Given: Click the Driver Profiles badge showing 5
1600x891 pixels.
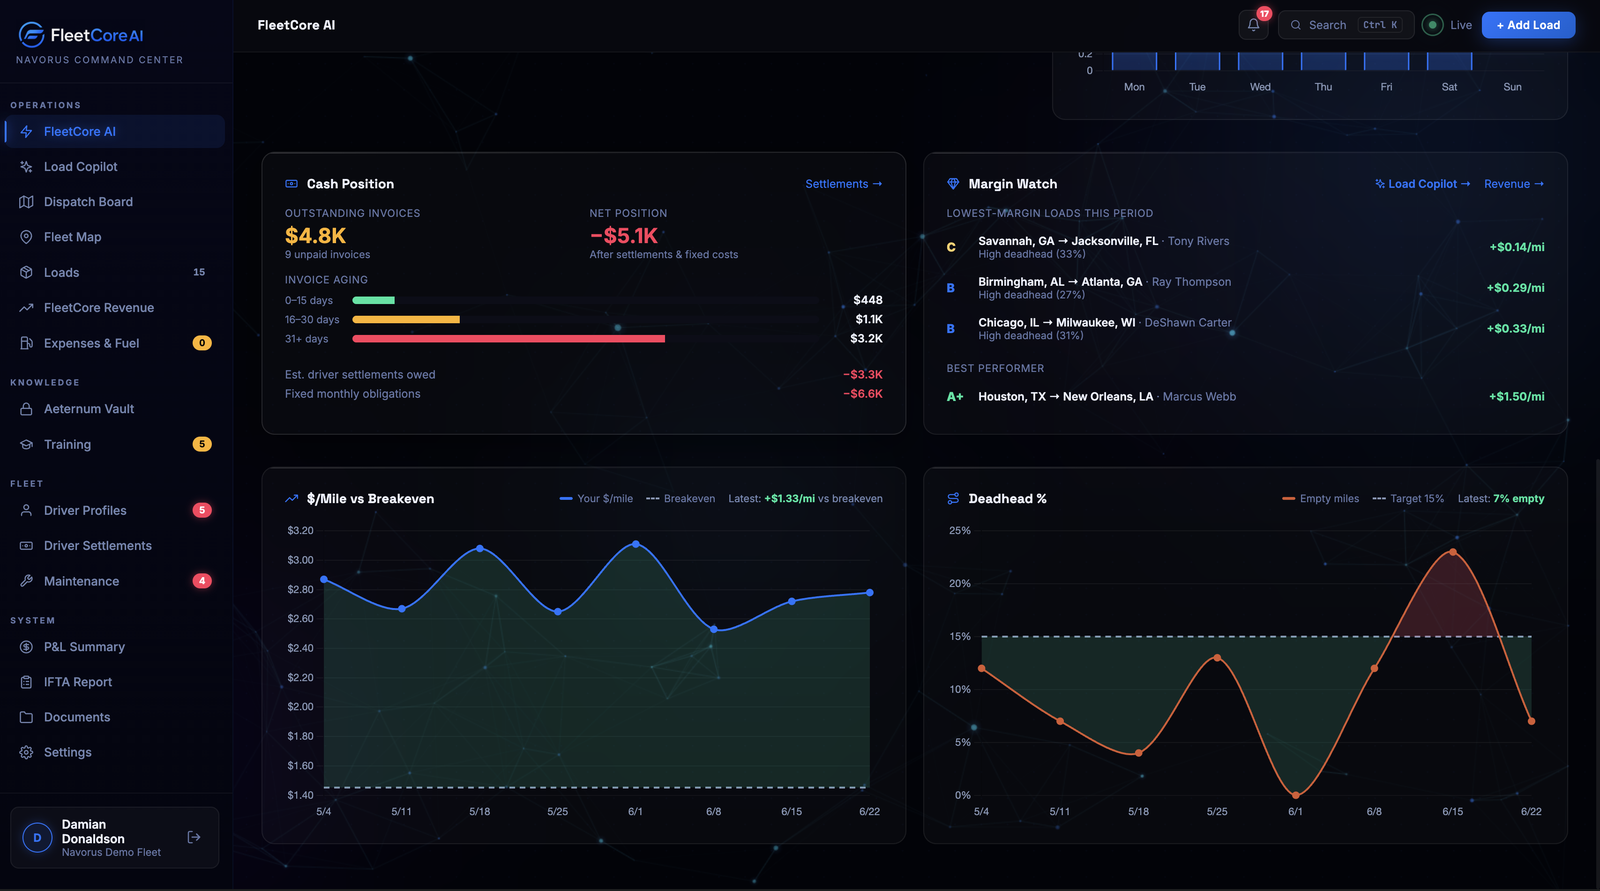Looking at the screenshot, I should [x=202, y=510].
